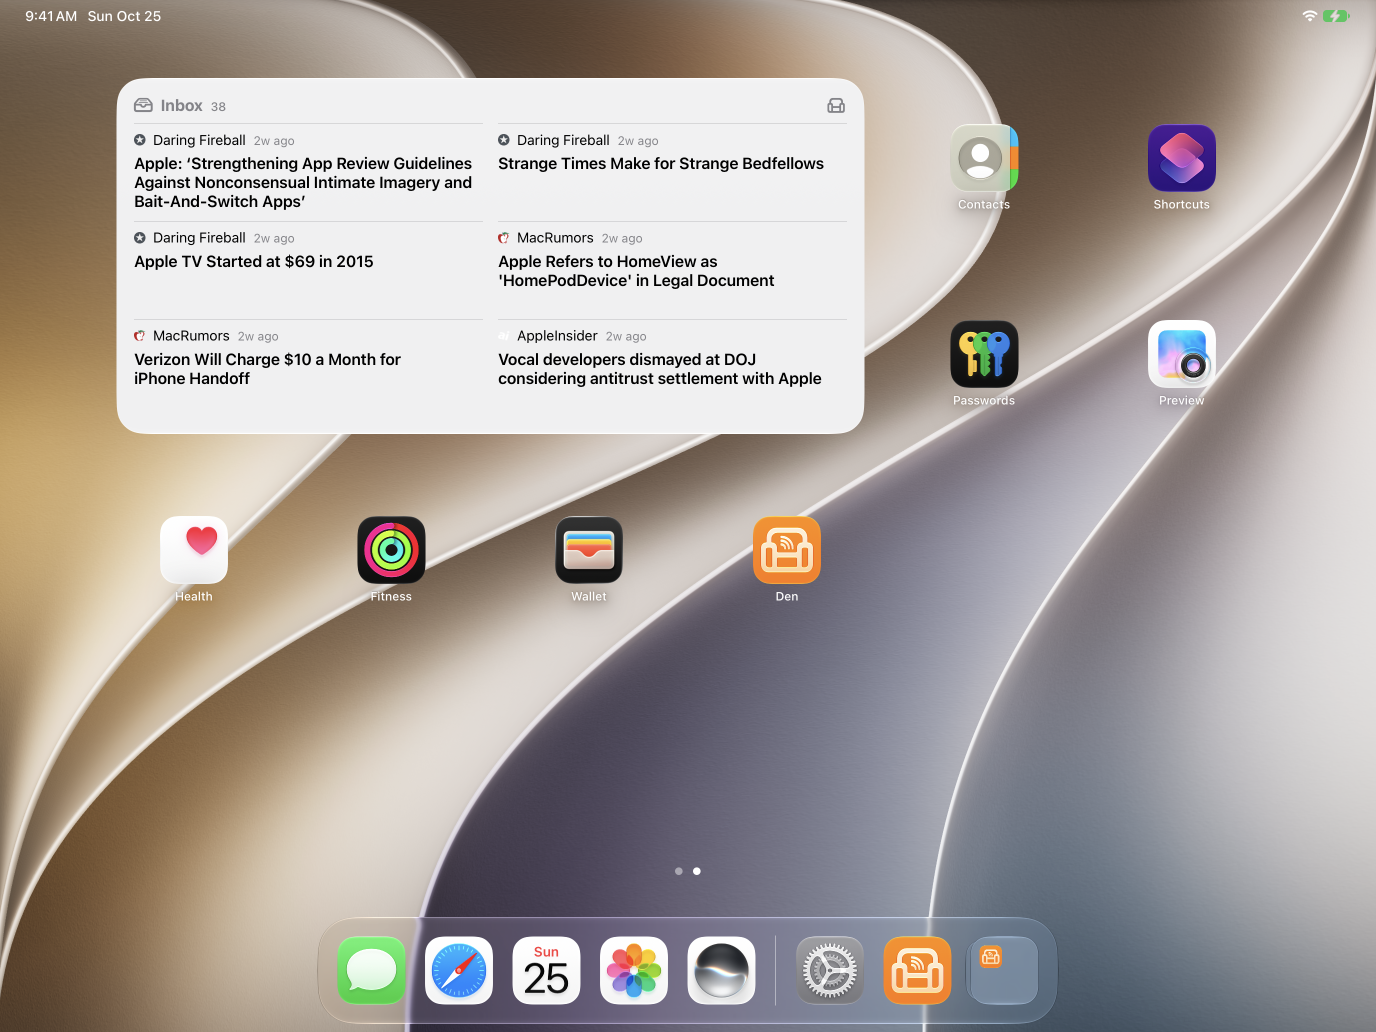Open the Preview app
Image resolution: width=1376 pixels, height=1032 pixels.
(1182, 354)
